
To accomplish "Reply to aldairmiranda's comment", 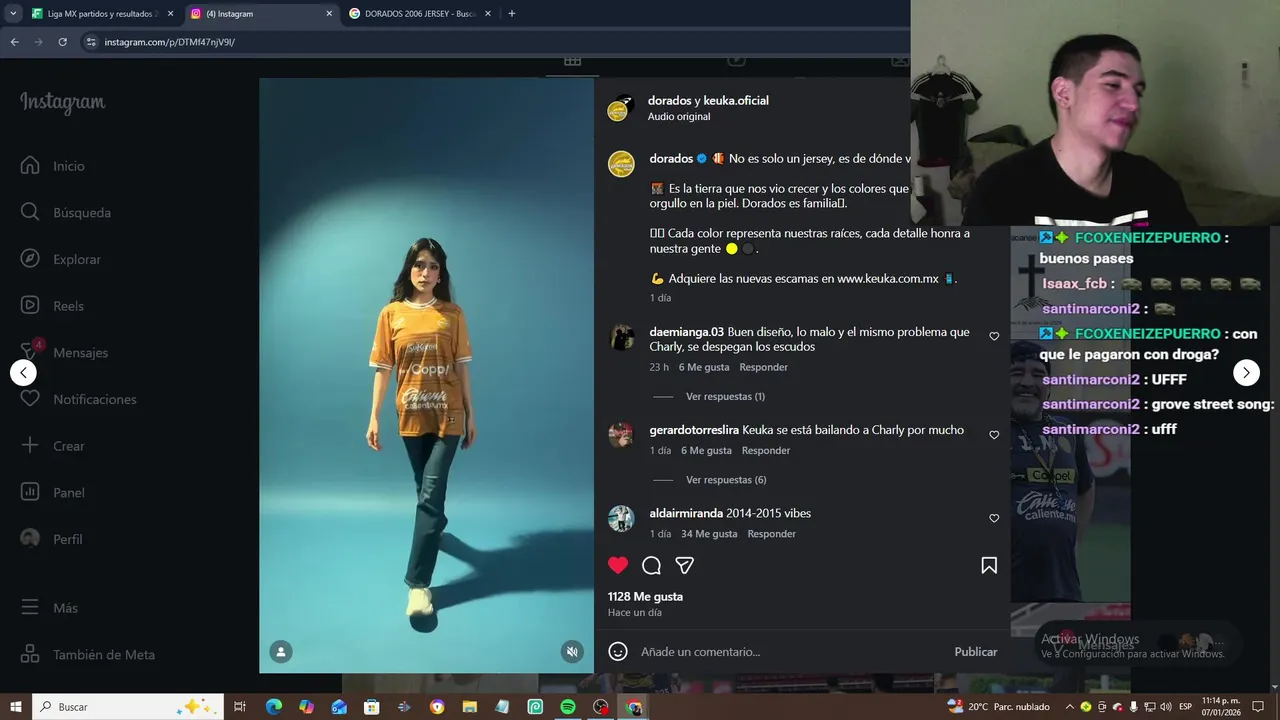I will 772,534.
